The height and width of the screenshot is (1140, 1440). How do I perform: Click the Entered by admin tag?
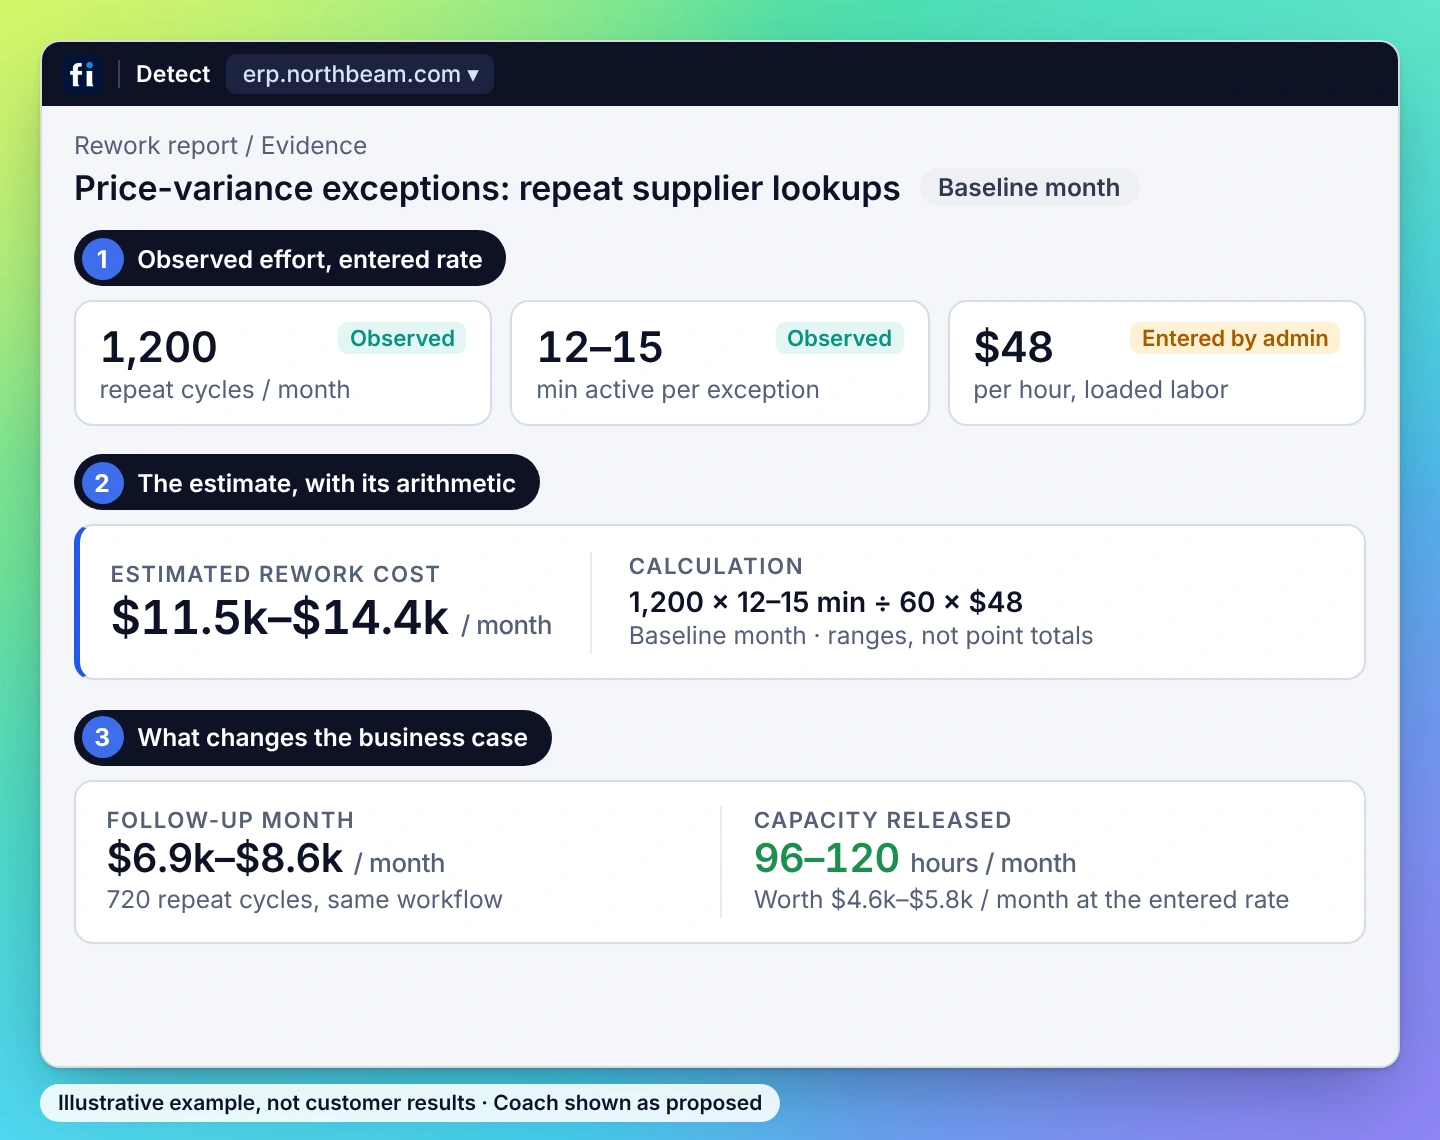point(1235,338)
